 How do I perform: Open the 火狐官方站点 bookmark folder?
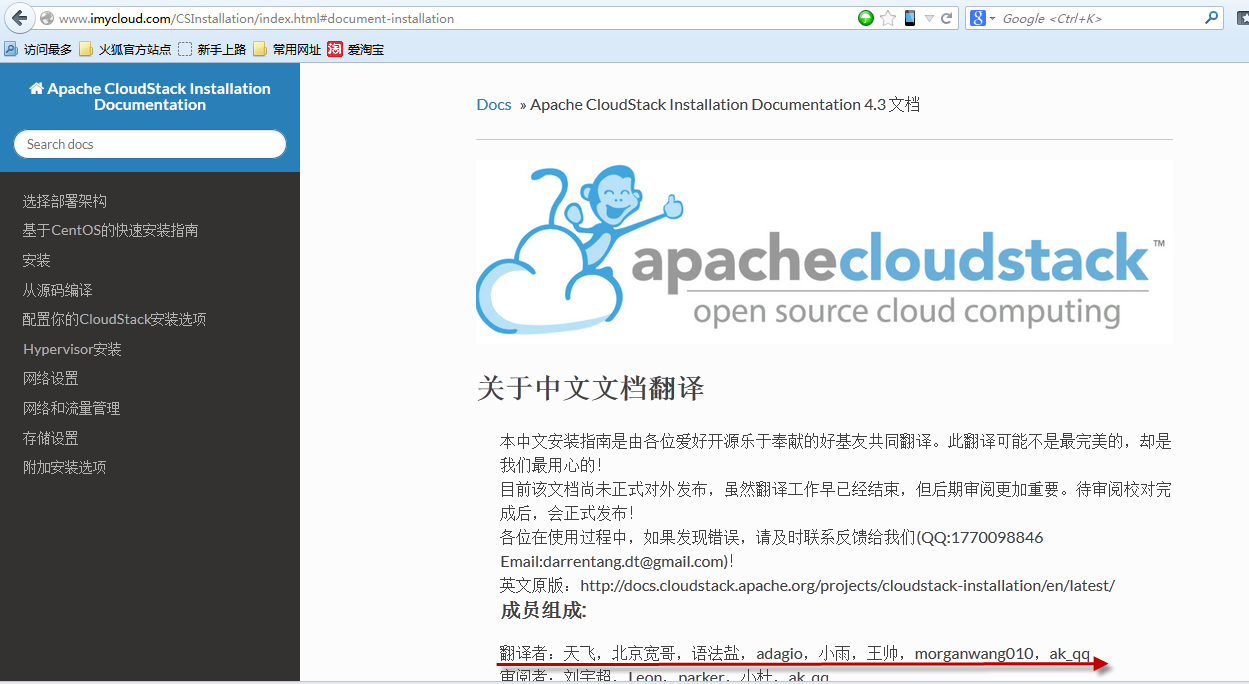pyautogui.click(x=125, y=49)
